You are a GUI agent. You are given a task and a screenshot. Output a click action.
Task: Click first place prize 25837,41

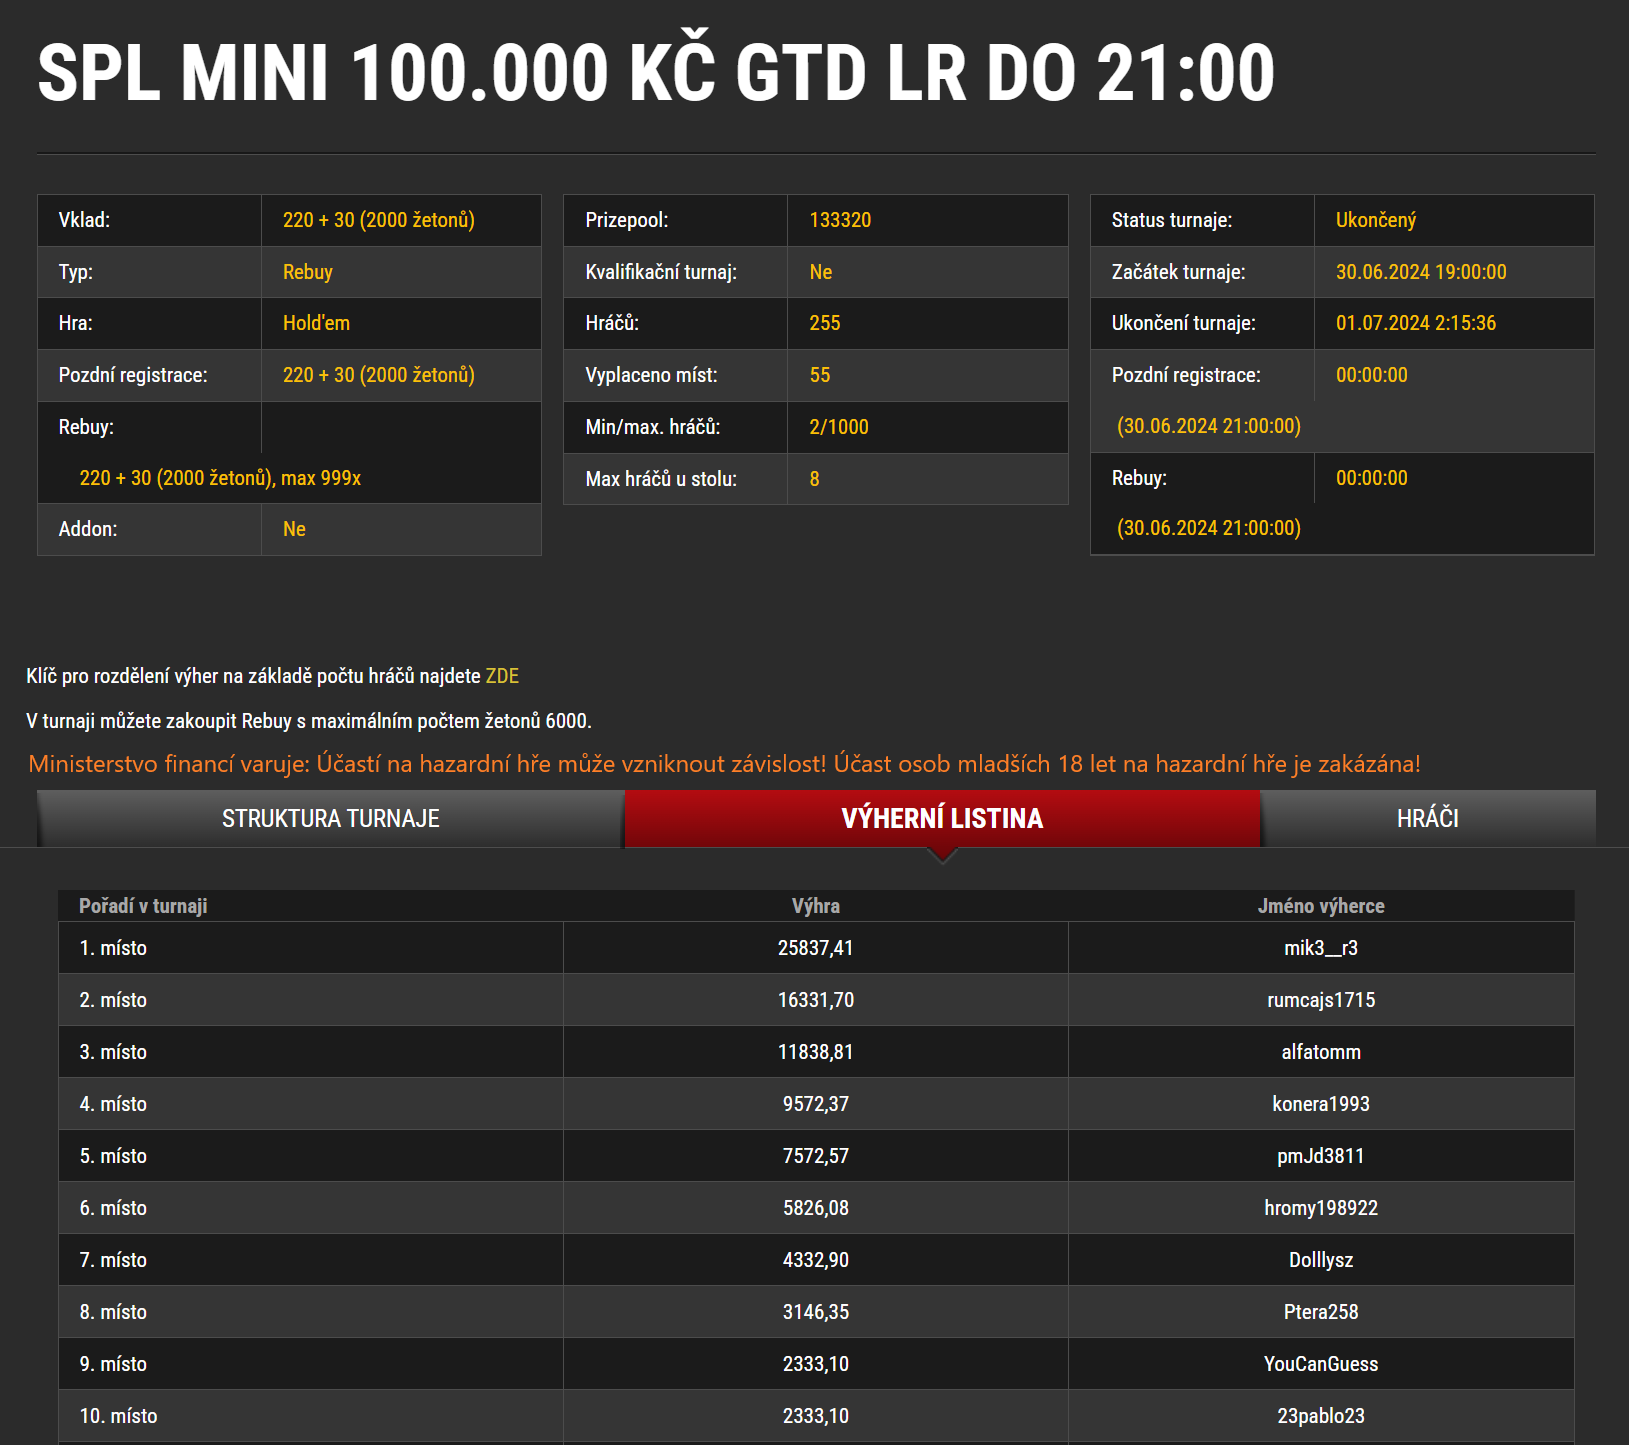[815, 948]
